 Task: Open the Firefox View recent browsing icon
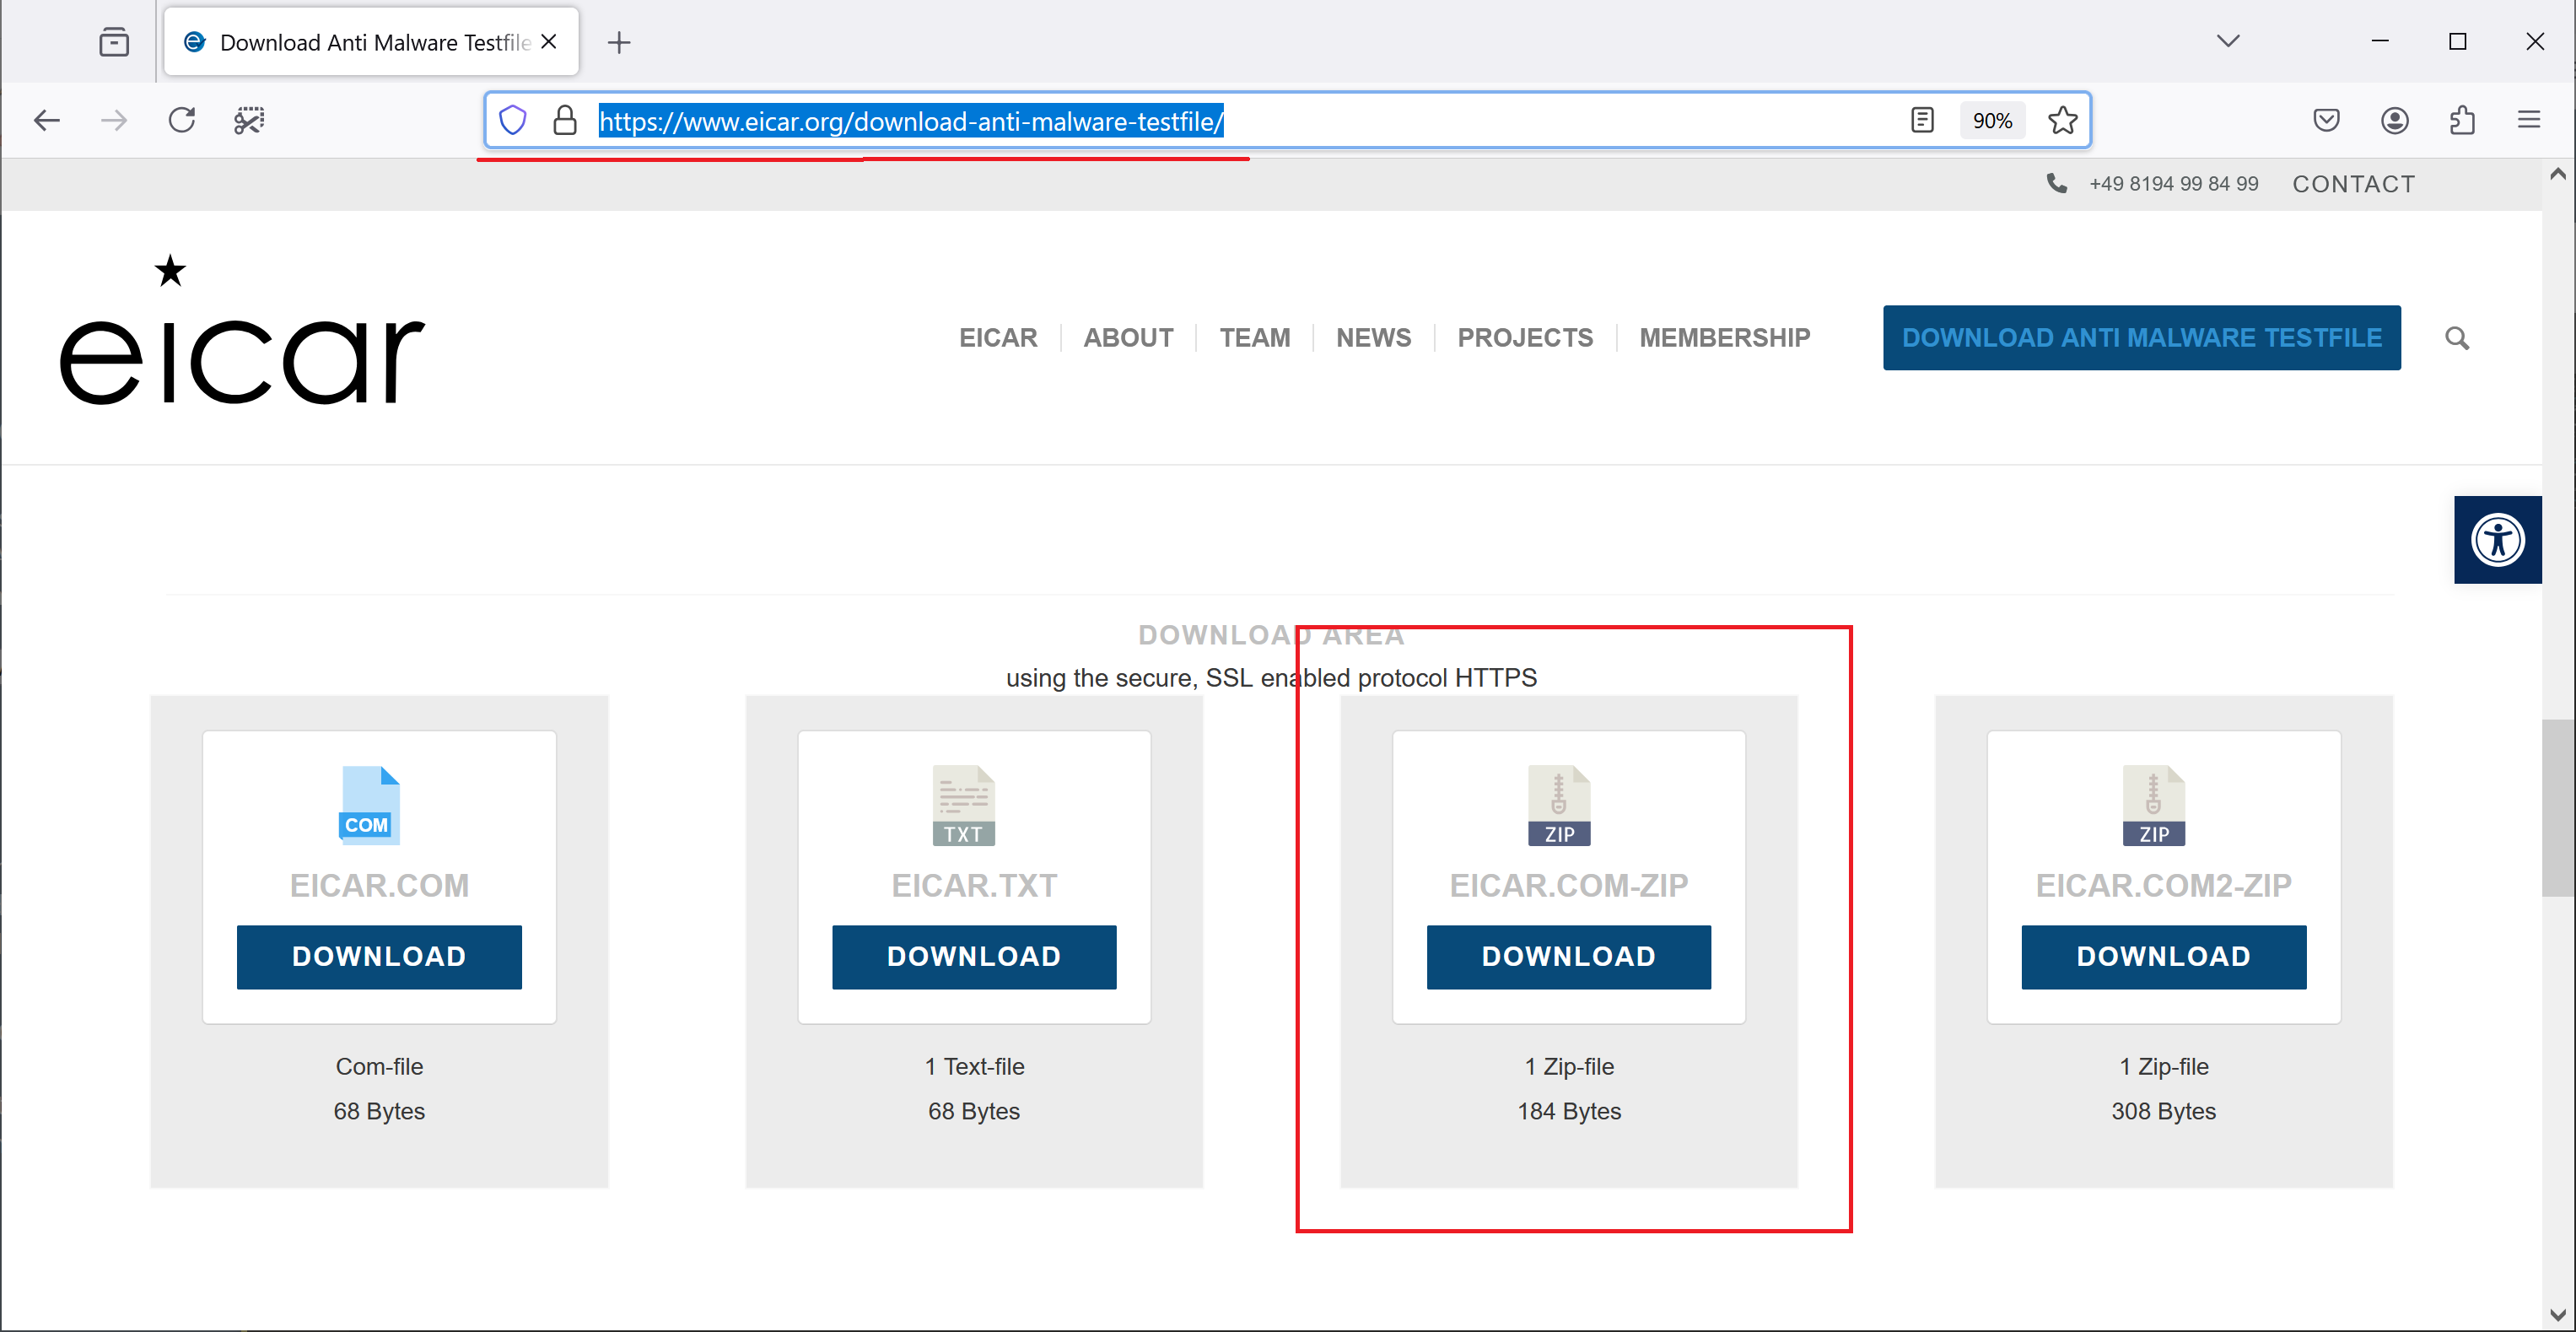pyautogui.click(x=114, y=42)
